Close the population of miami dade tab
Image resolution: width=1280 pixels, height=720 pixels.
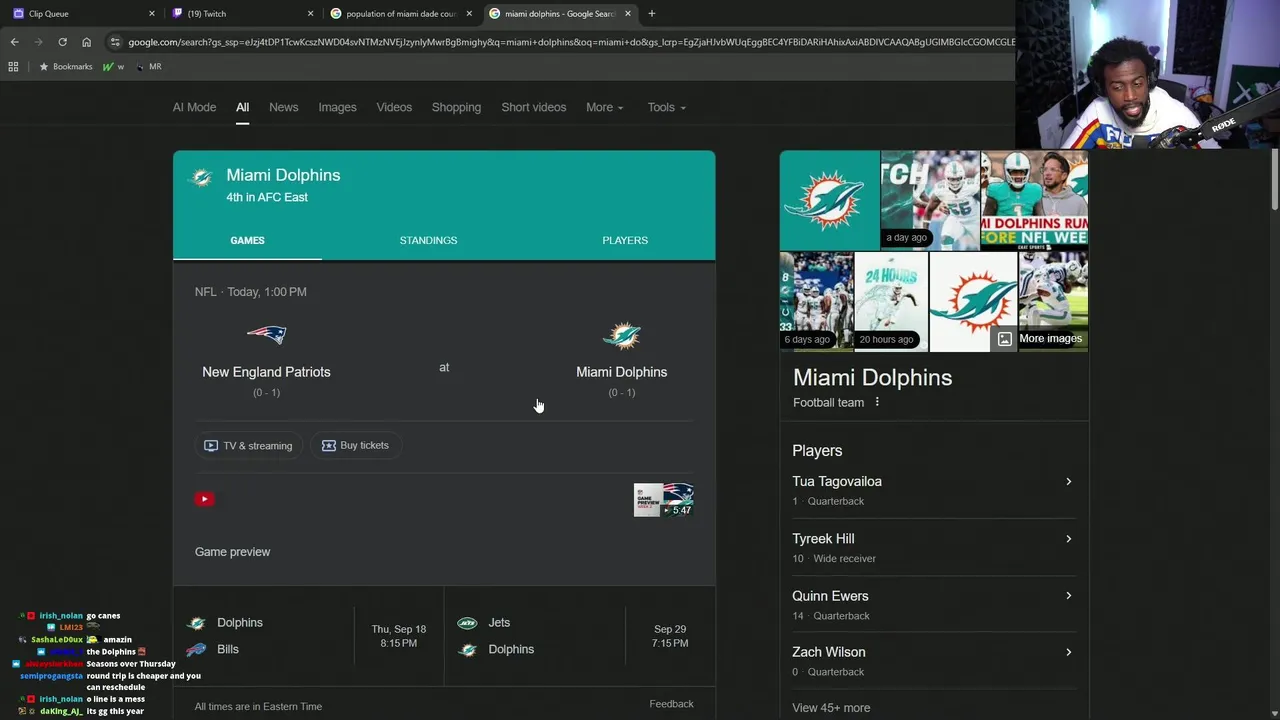pyautogui.click(x=469, y=14)
